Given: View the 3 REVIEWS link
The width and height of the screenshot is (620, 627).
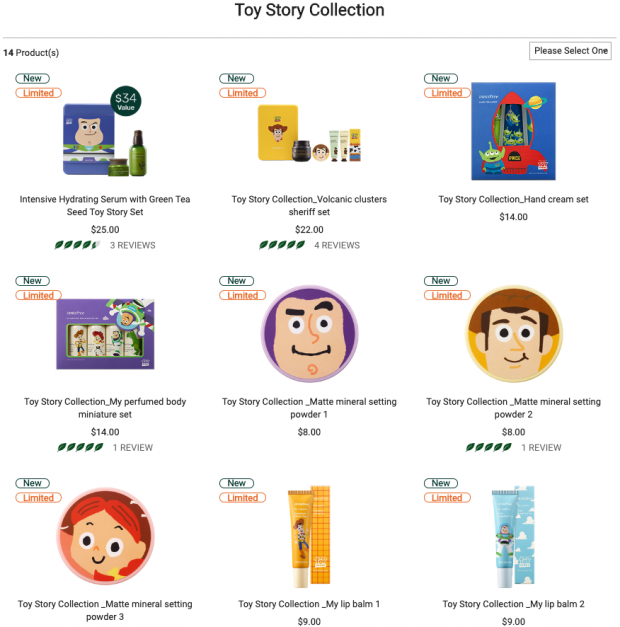Looking at the screenshot, I should coord(132,245).
